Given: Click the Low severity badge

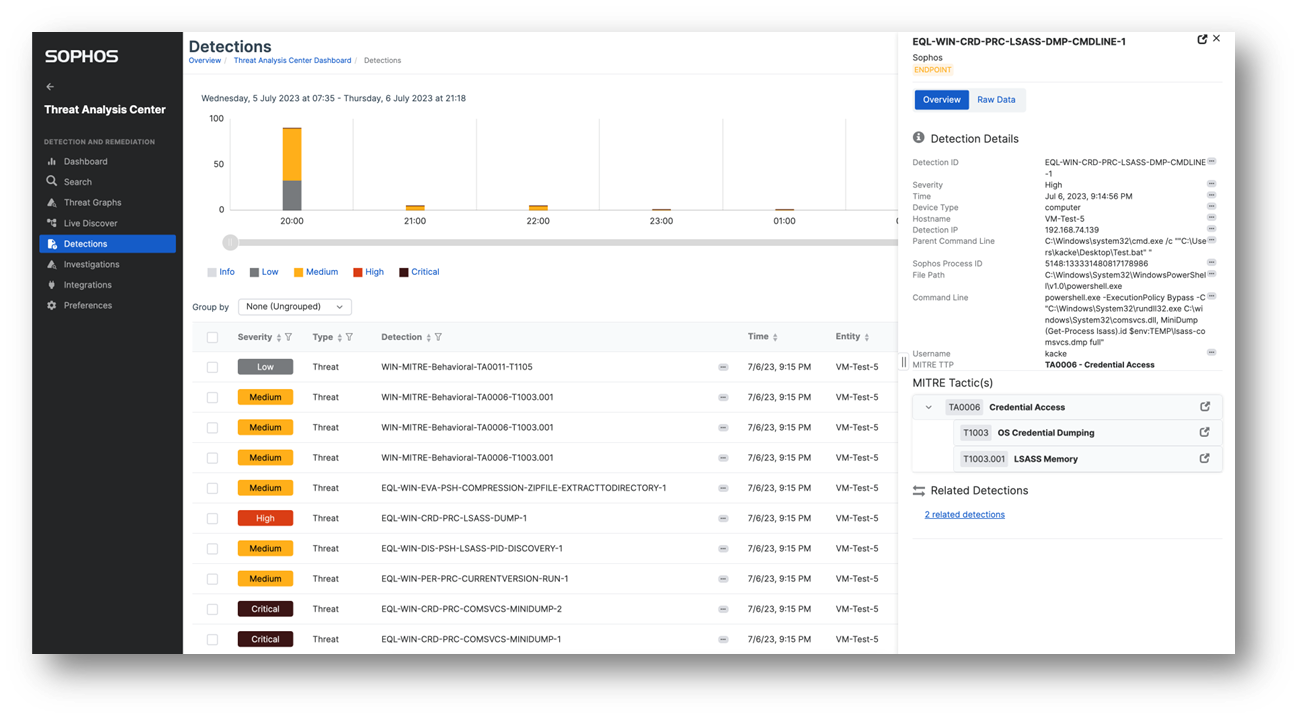Looking at the screenshot, I should coord(265,367).
